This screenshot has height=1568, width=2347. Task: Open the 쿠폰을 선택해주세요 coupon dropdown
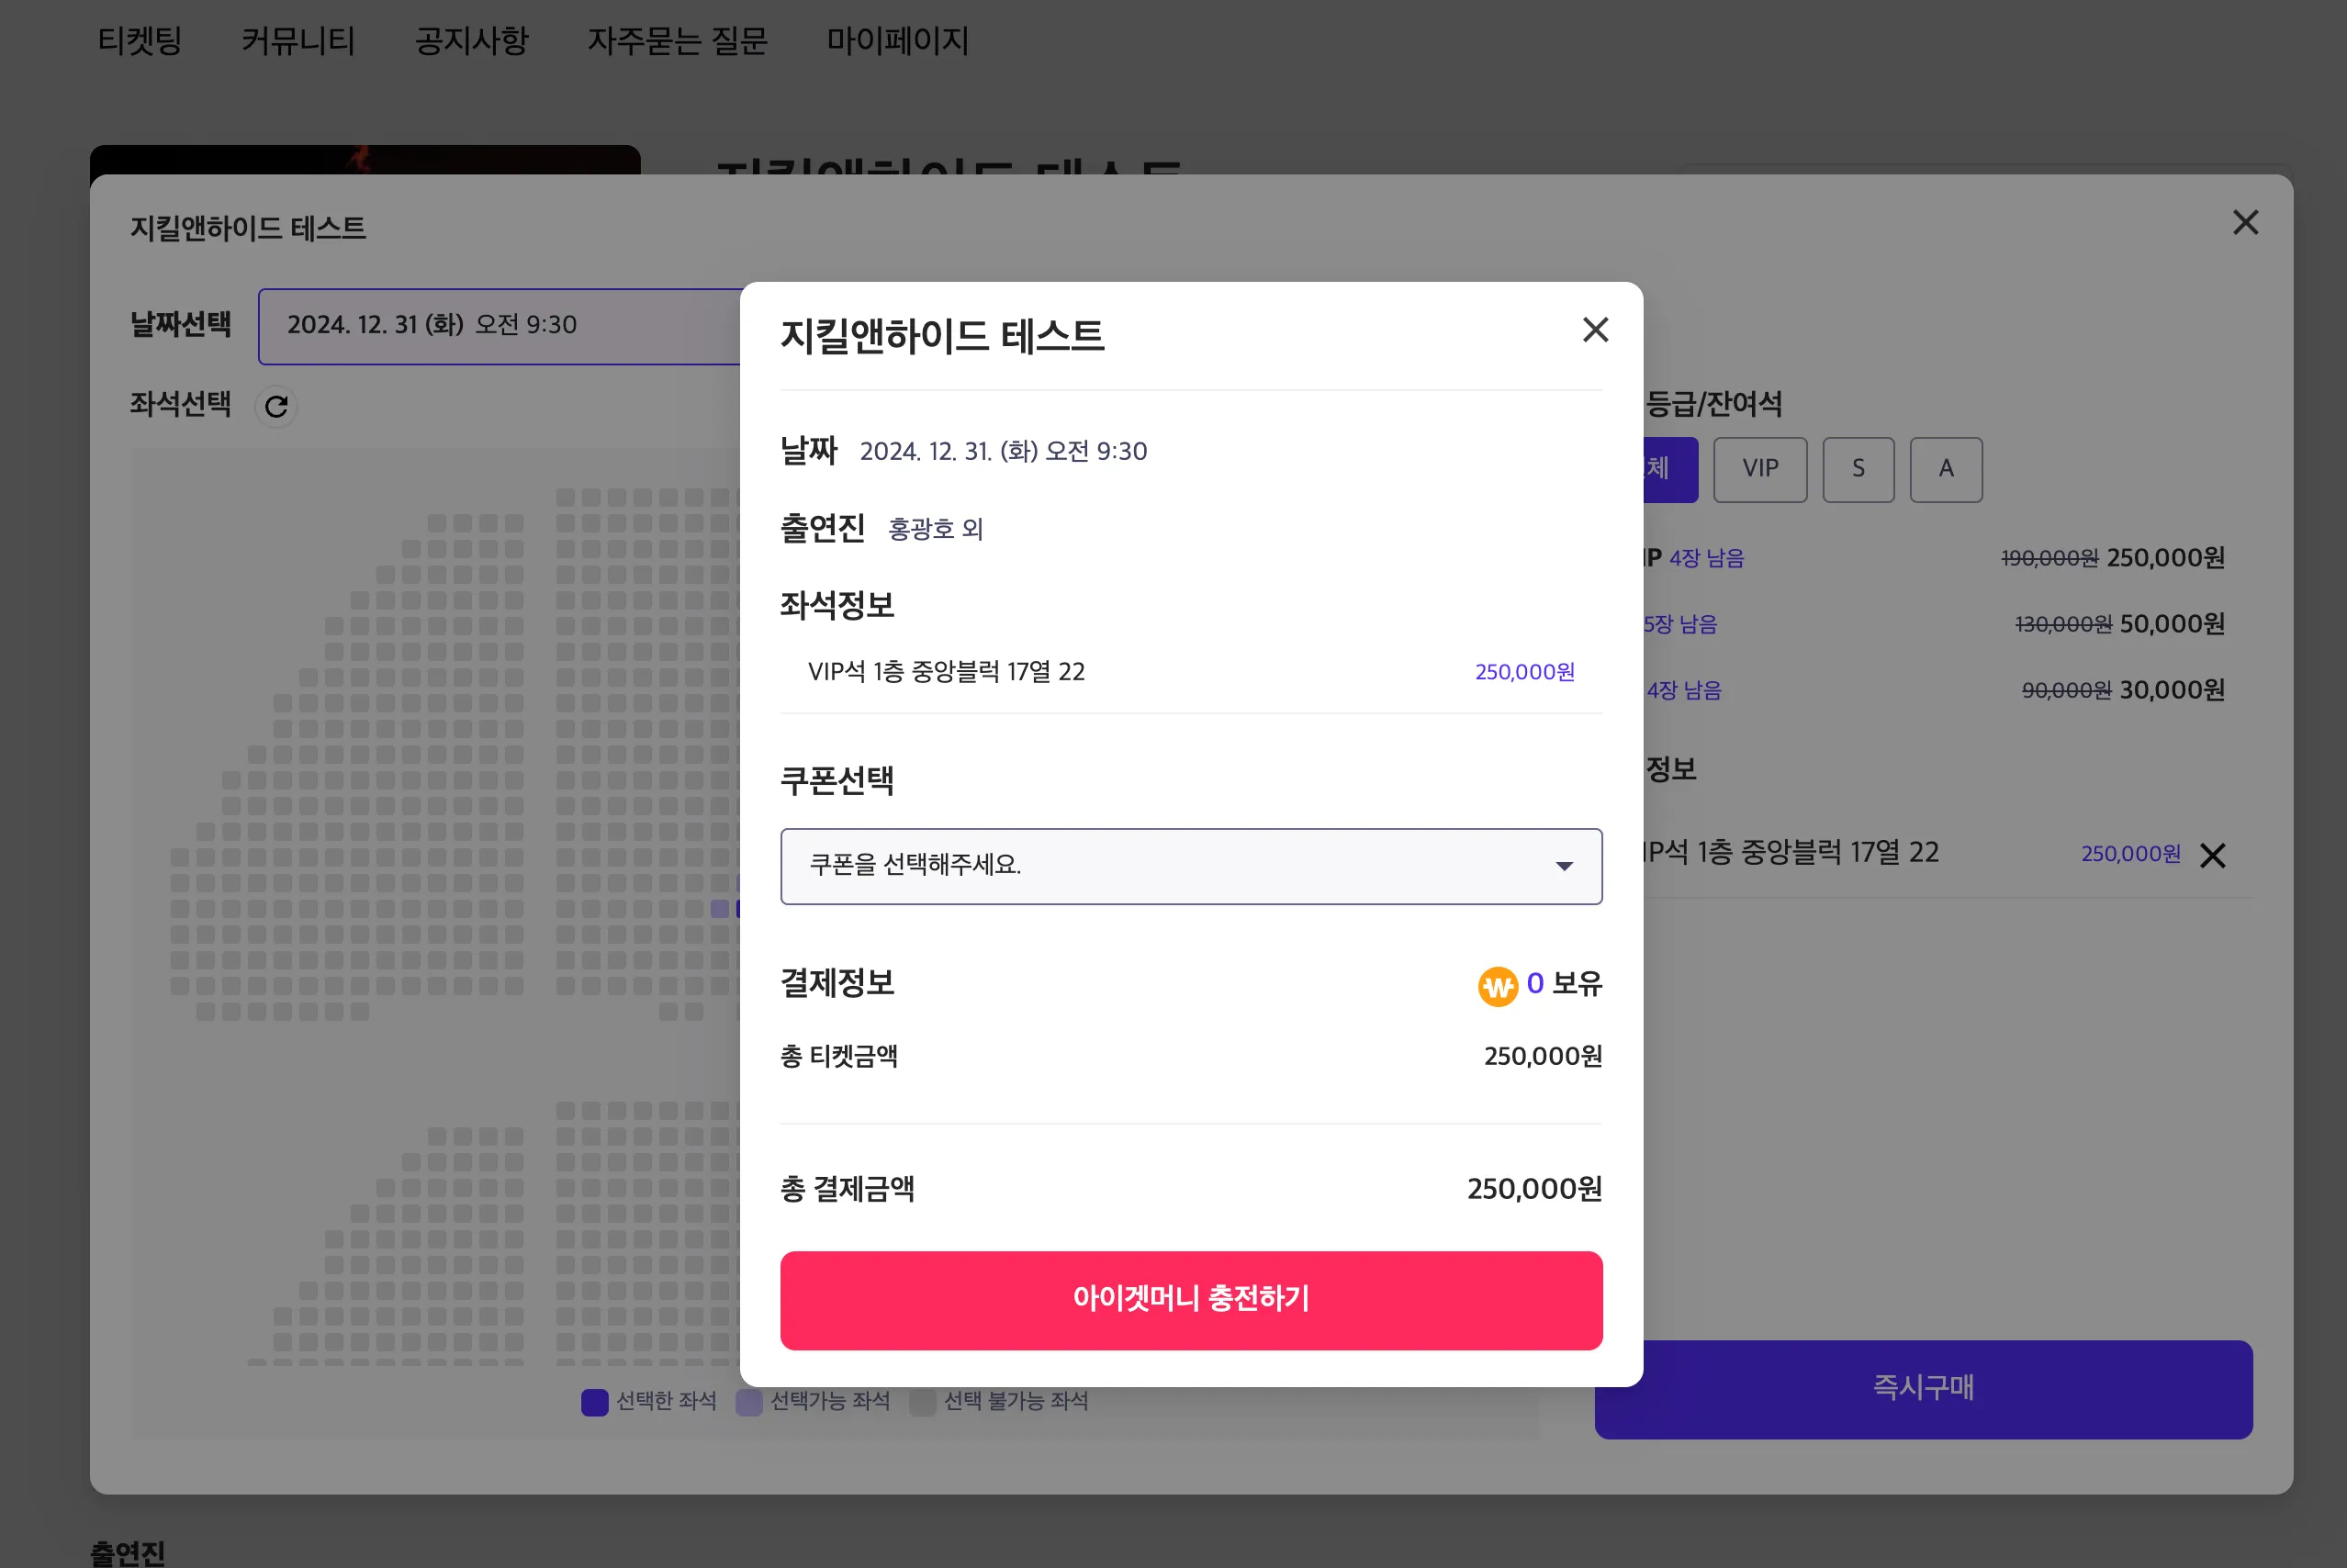[1191, 866]
